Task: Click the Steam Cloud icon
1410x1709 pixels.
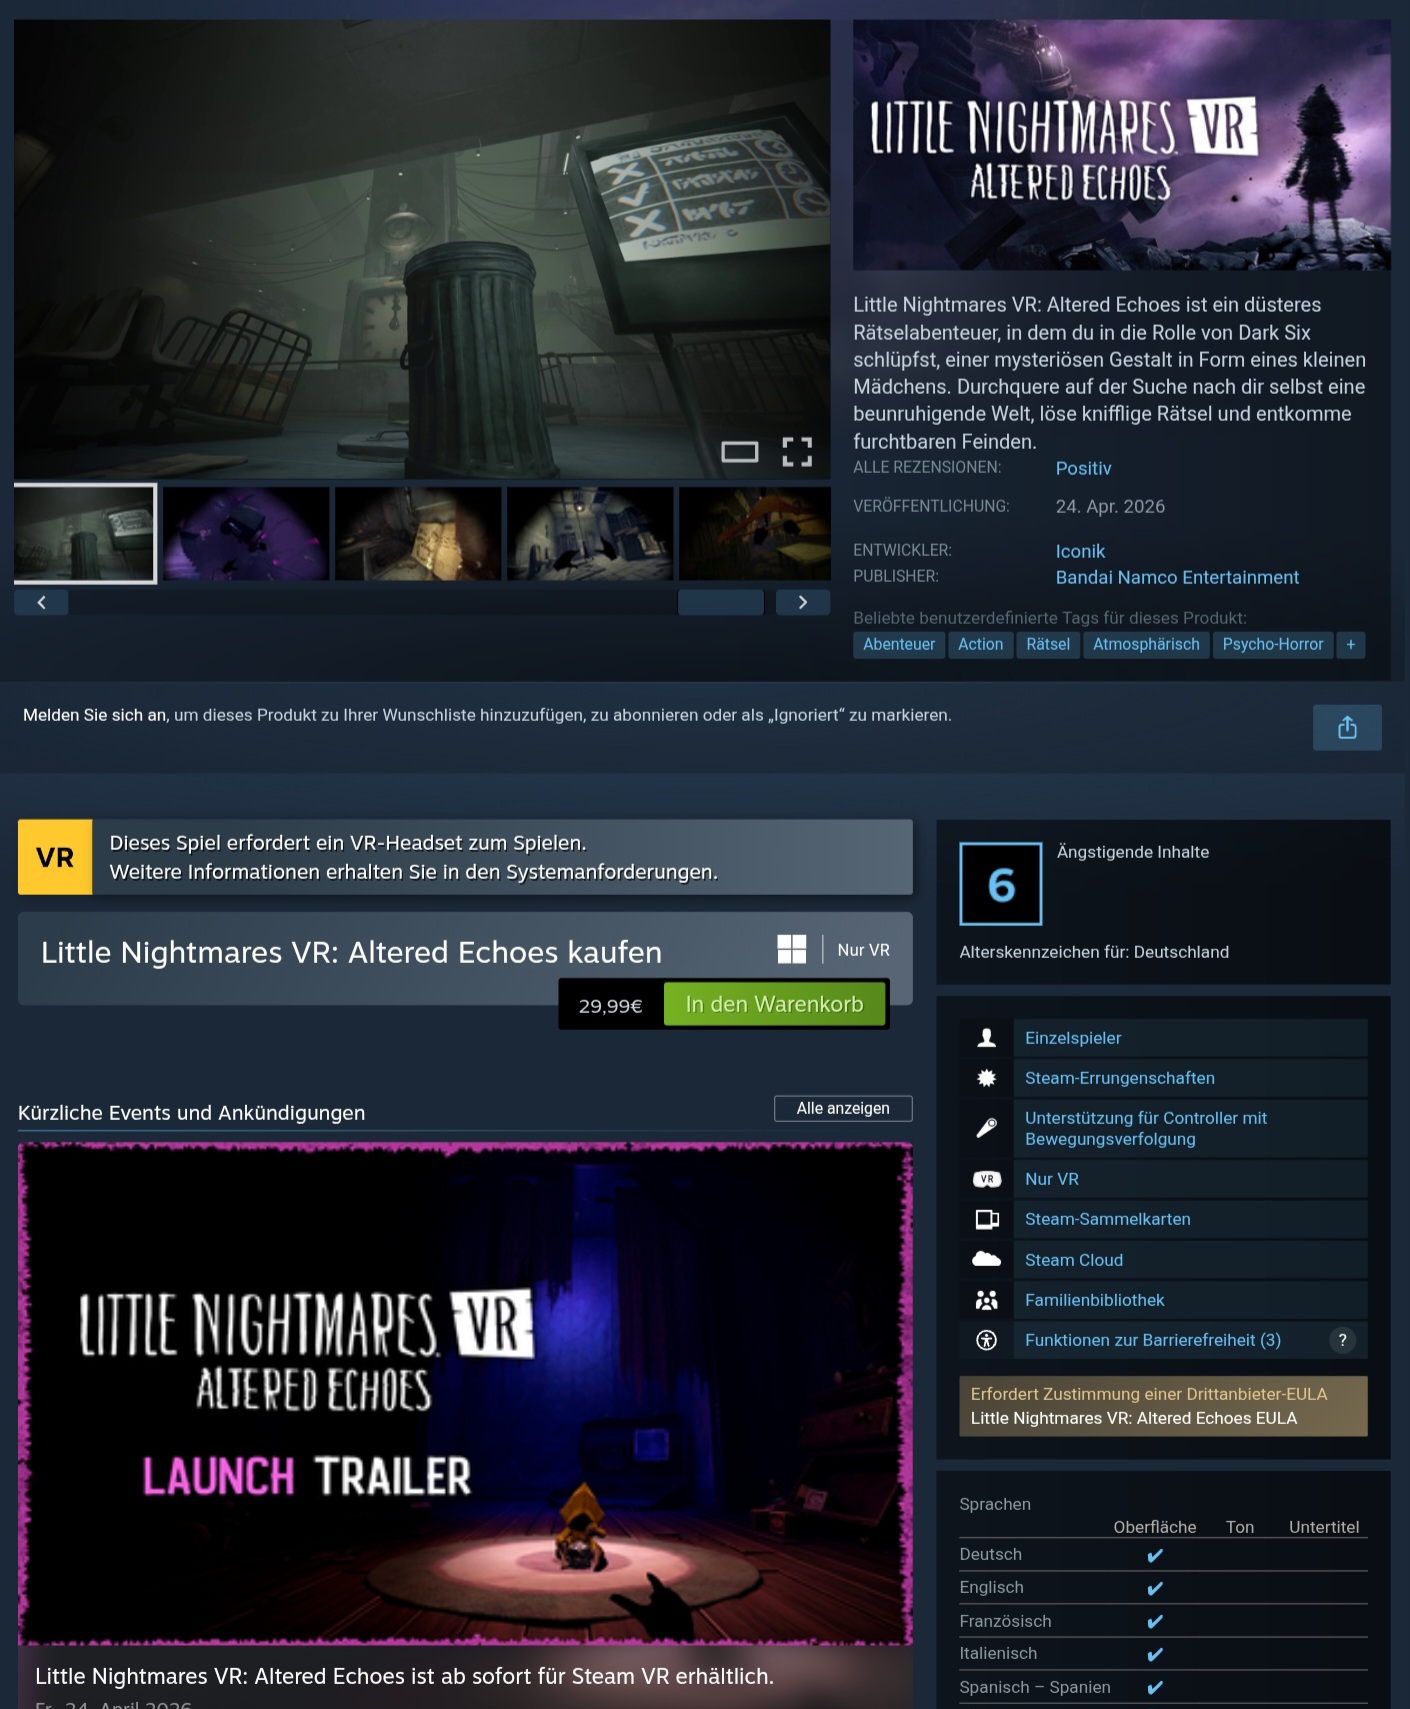Action: click(x=986, y=1260)
